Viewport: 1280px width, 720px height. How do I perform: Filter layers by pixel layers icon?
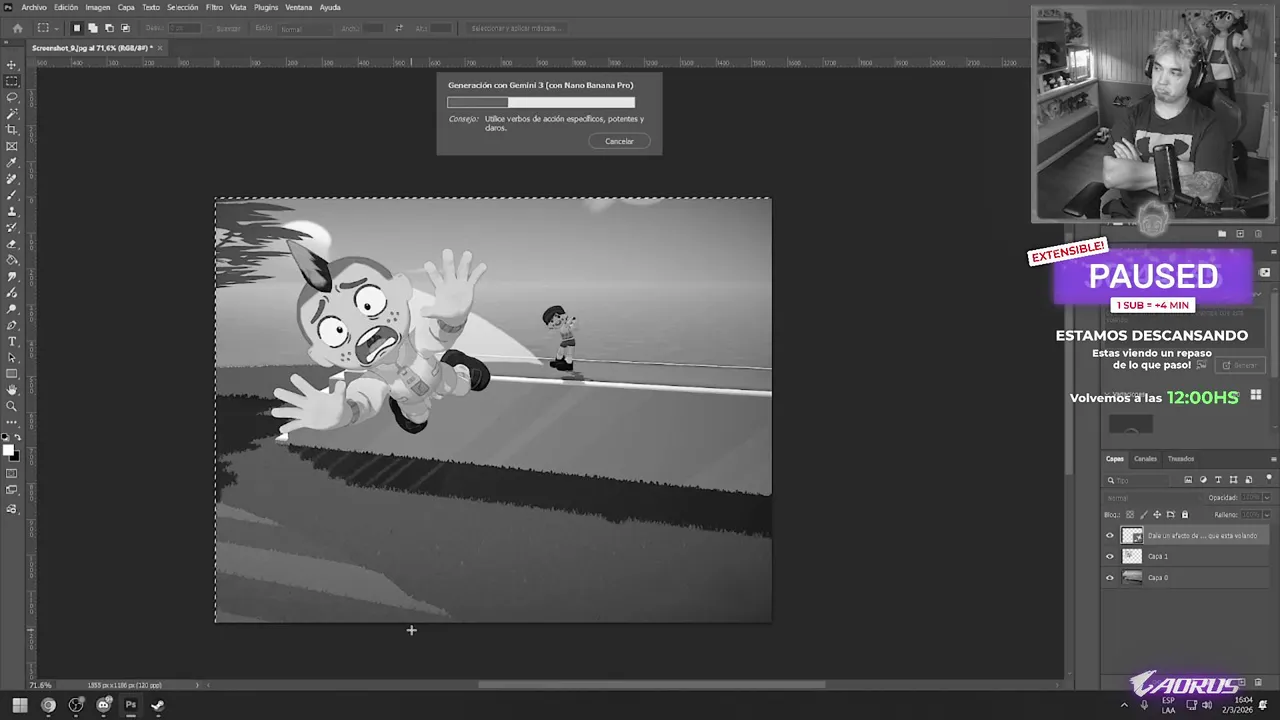(1188, 480)
